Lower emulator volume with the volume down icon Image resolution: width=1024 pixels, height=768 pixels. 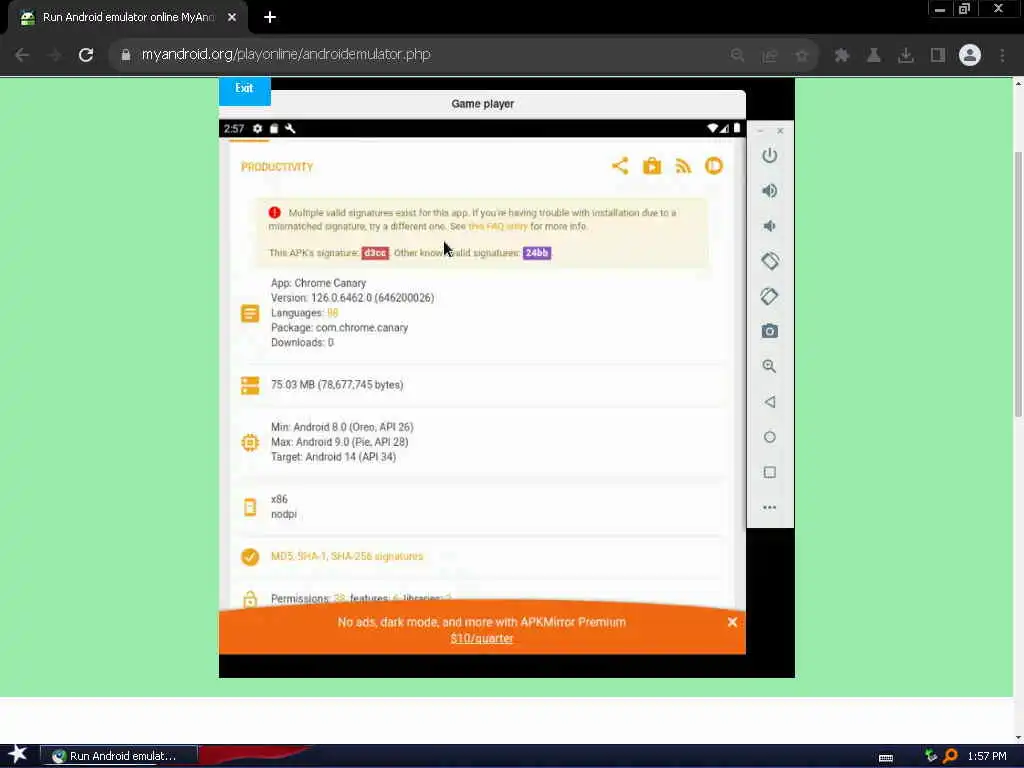(x=769, y=226)
